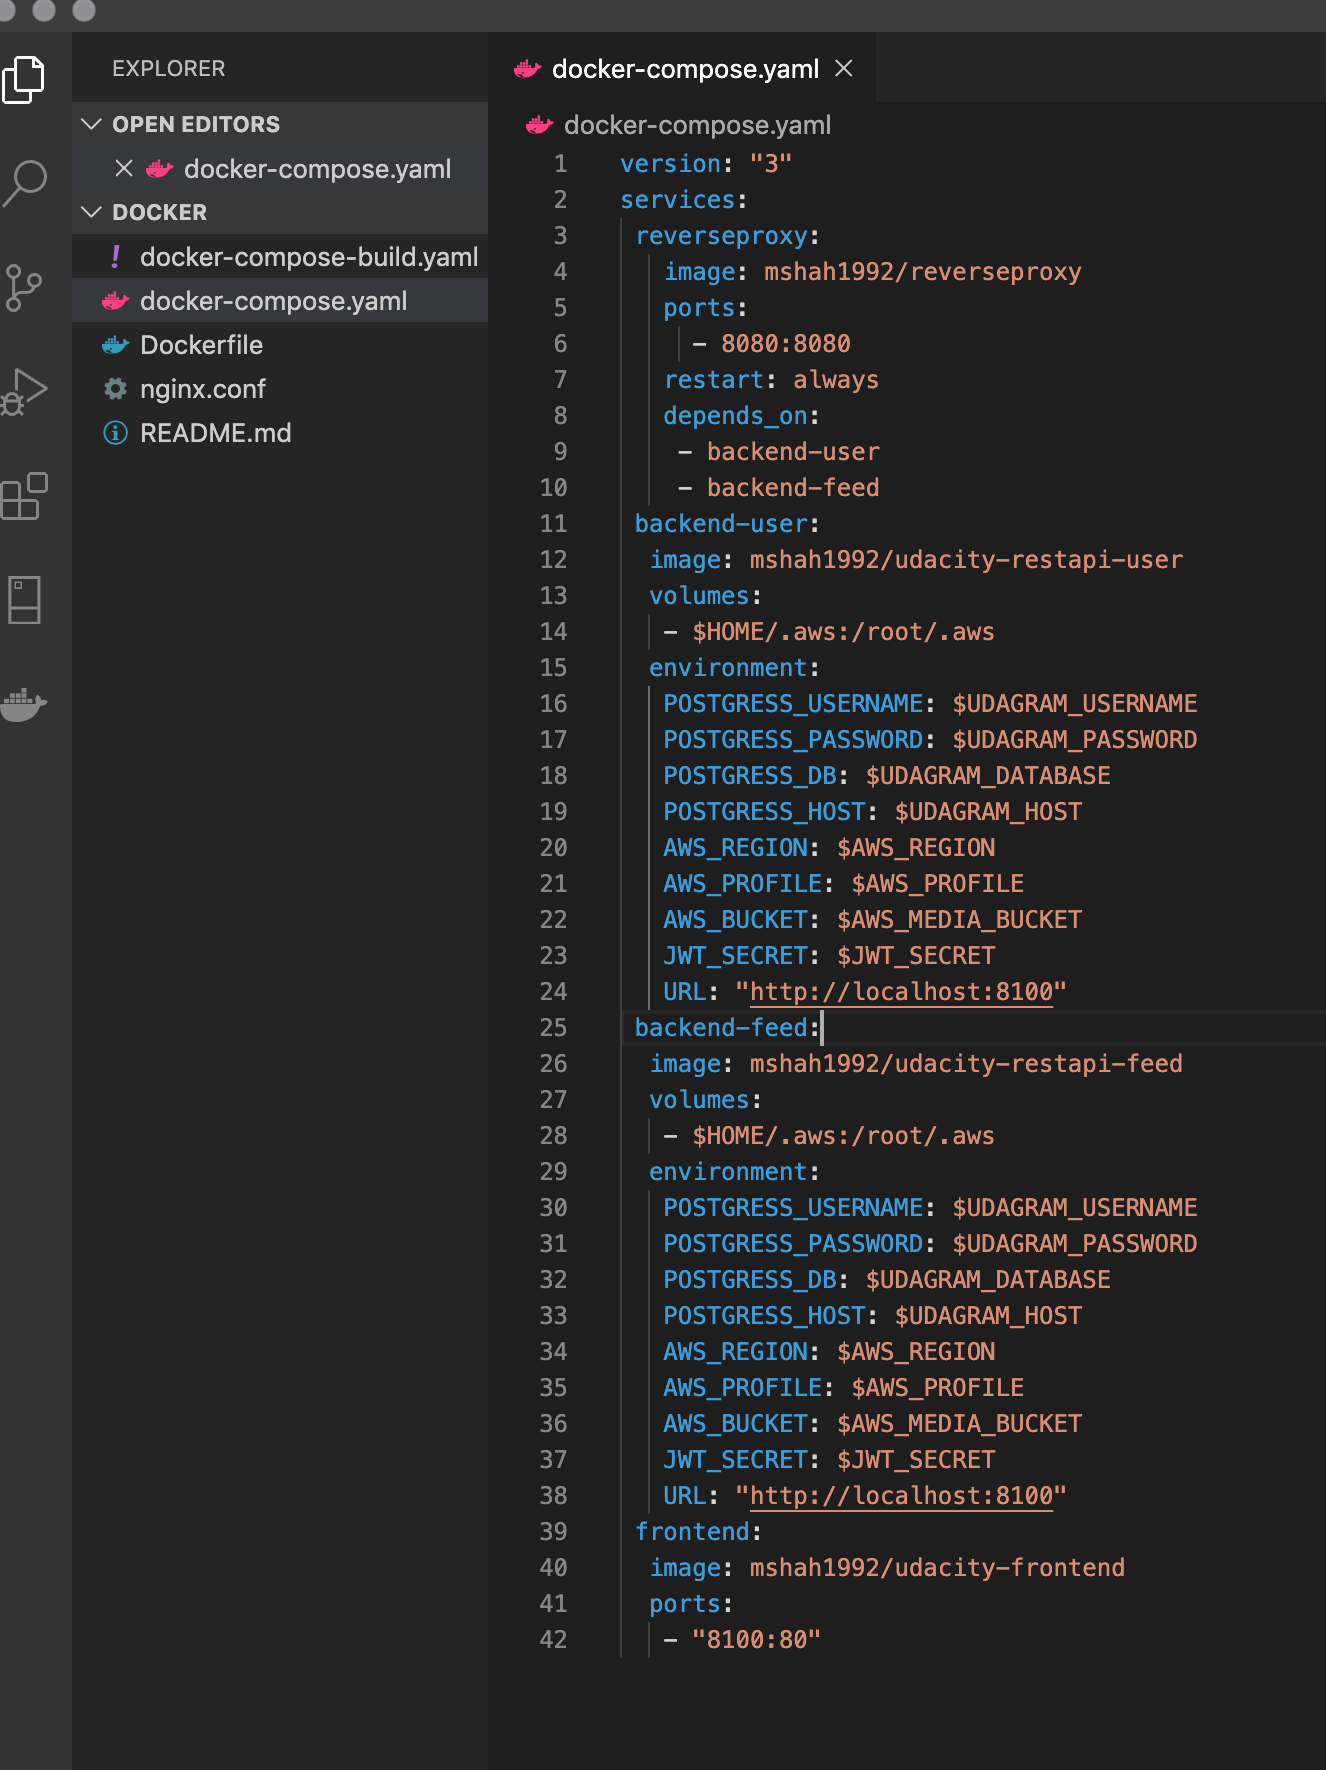Click line number 25 in the gutter

pyautogui.click(x=553, y=1027)
